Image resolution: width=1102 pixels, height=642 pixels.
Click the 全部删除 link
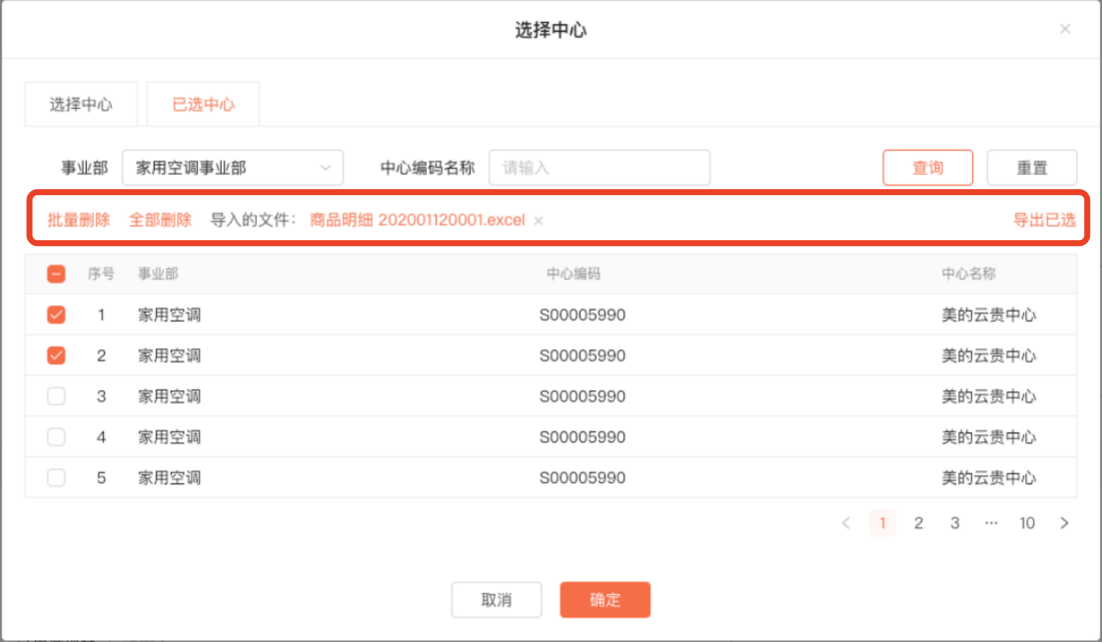click(160, 220)
